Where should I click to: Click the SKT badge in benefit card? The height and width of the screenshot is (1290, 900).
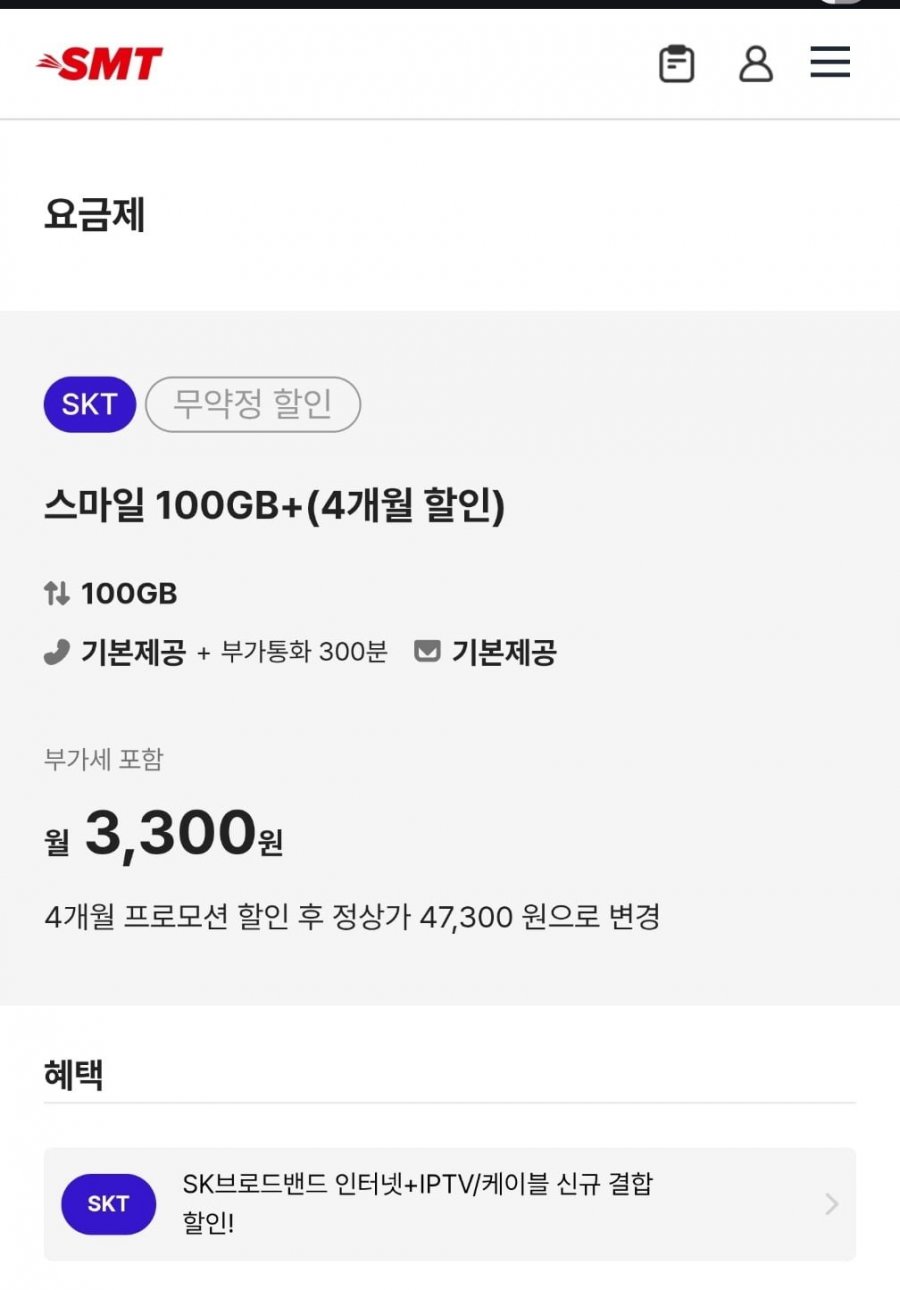point(108,1204)
